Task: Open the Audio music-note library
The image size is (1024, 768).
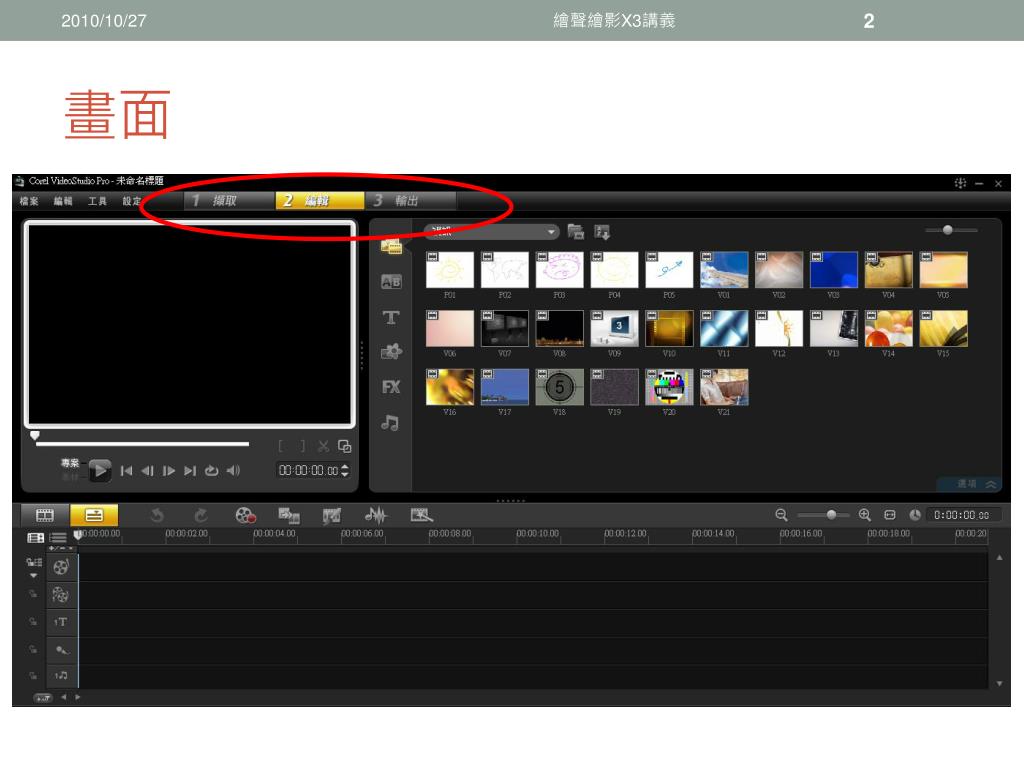Action: coord(391,423)
